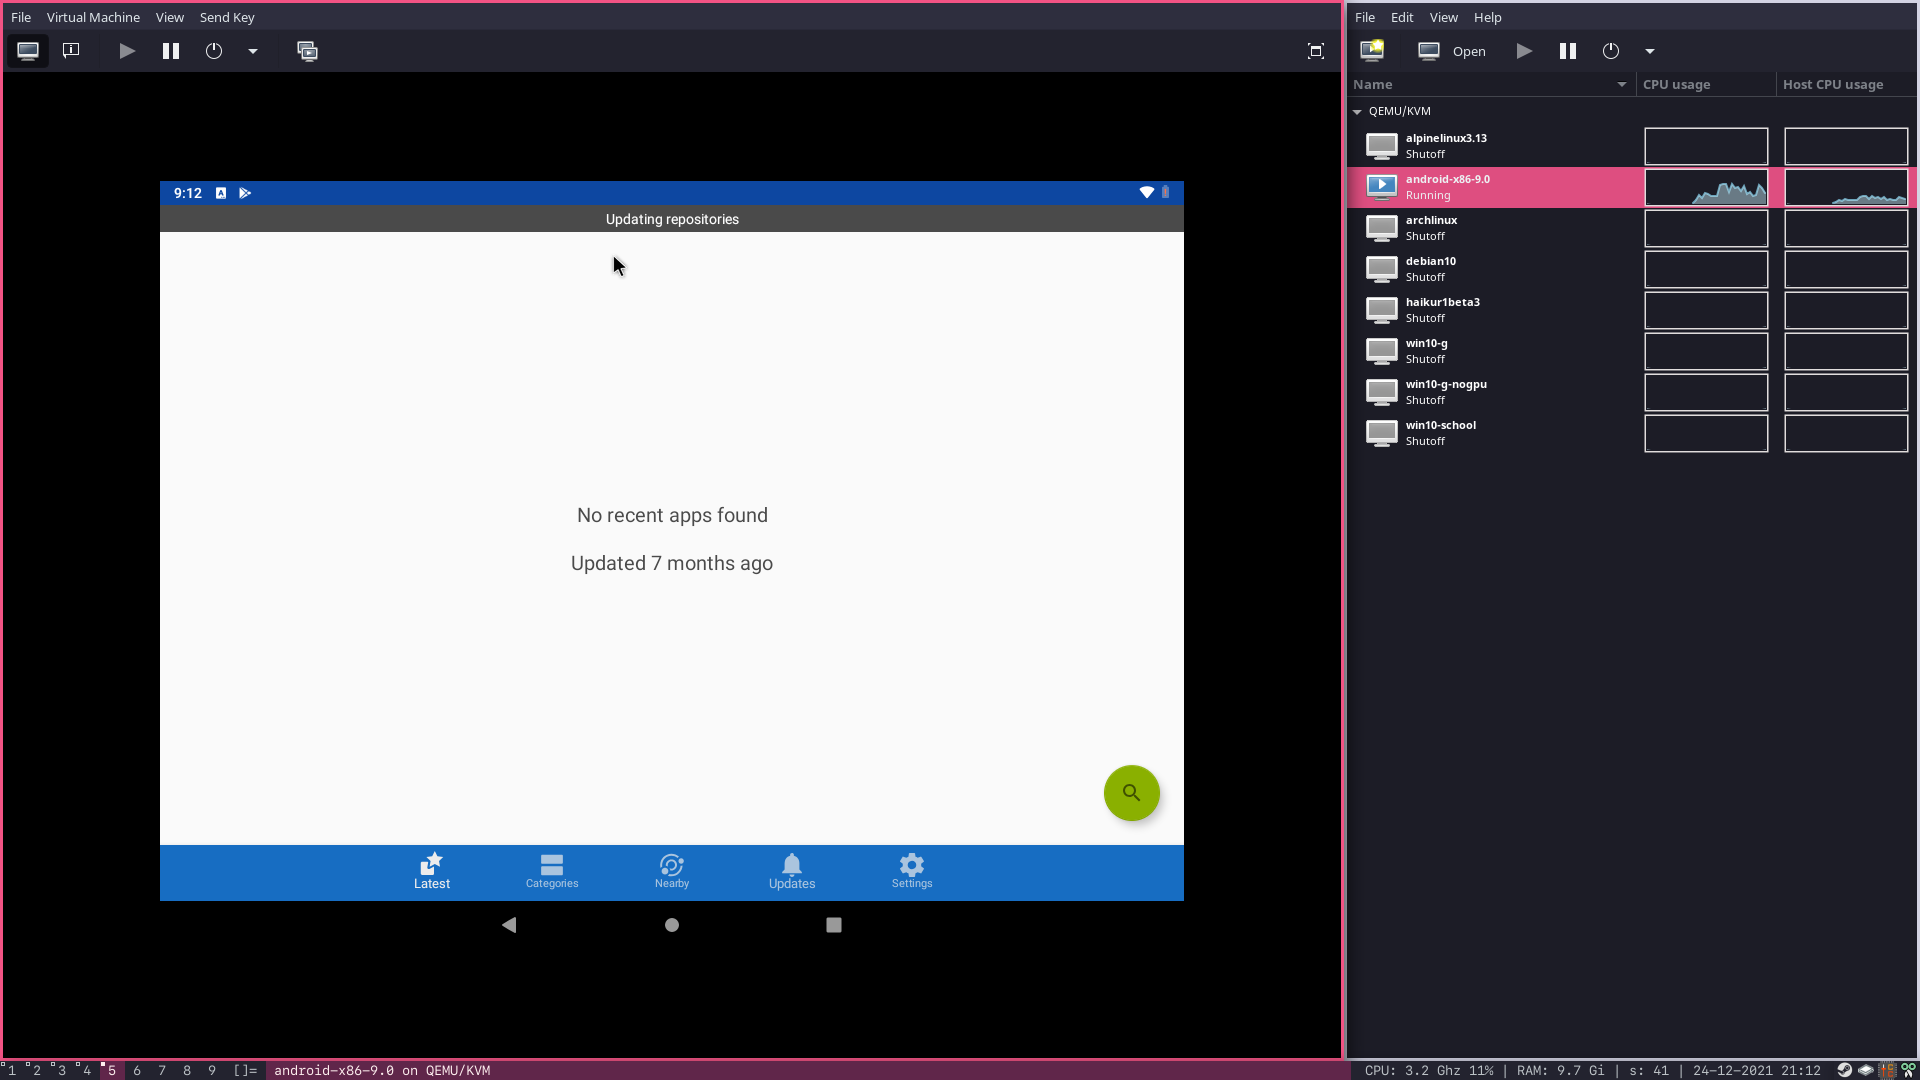This screenshot has width=1920, height=1080.
Task: Tap the Android back navigation button
Action: click(x=509, y=925)
